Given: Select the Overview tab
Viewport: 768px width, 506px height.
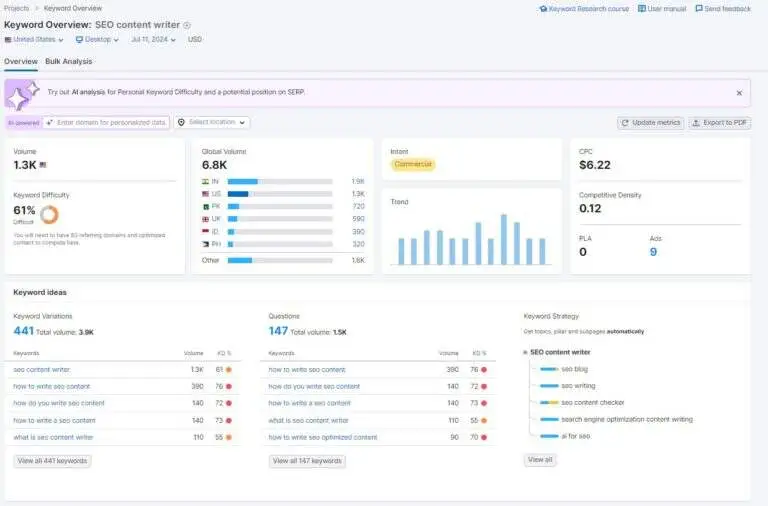Looking at the screenshot, I should pyautogui.click(x=20, y=62).
